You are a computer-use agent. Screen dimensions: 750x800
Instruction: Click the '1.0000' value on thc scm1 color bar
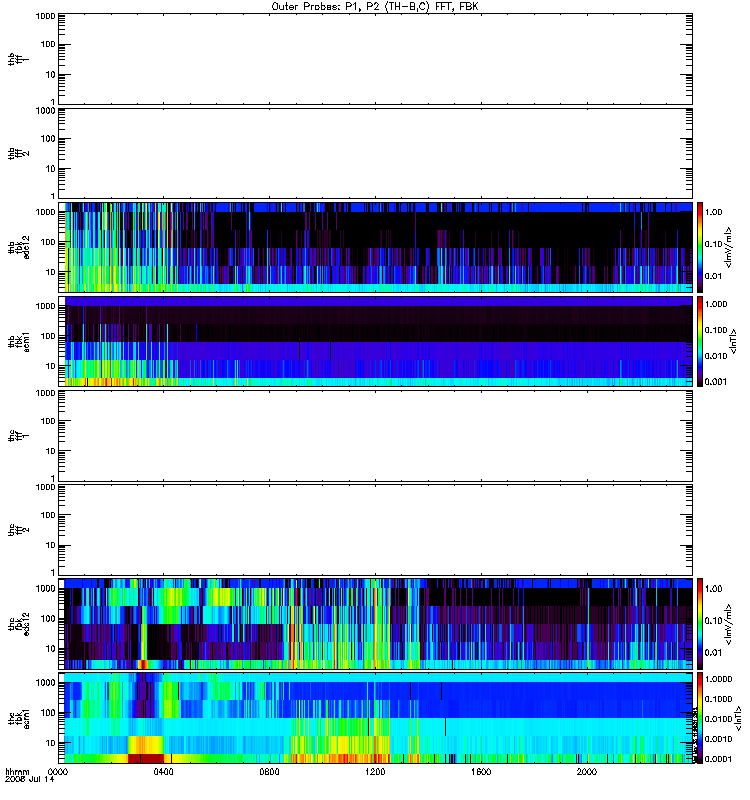pyautogui.click(x=718, y=679)
